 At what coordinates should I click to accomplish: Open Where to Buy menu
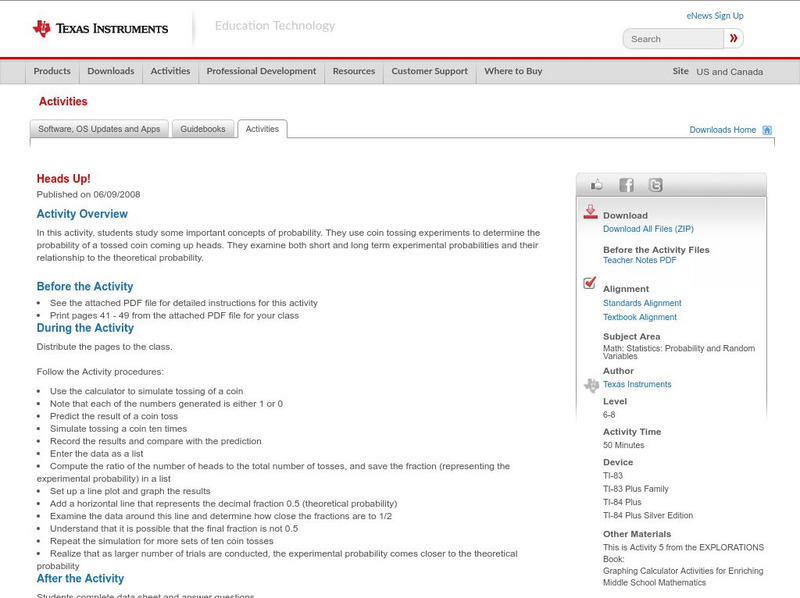513,71
